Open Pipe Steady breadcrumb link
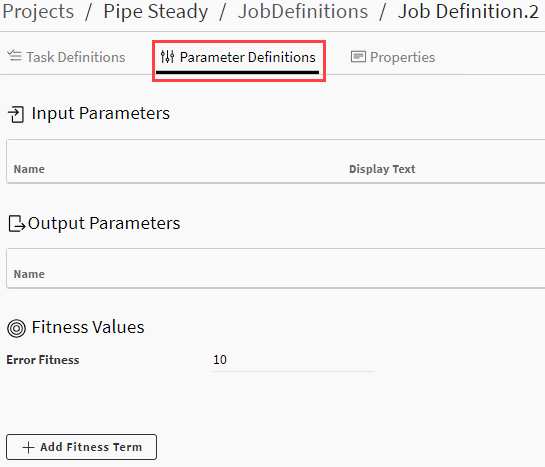545x467 pixels. [156, 11]
